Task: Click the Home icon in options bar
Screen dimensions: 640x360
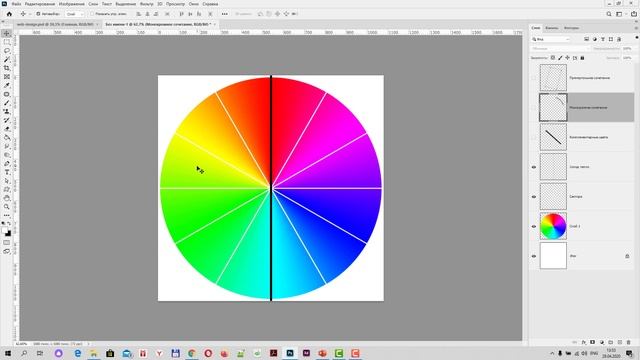Action: pyautogui.click(x=9, y=14)
